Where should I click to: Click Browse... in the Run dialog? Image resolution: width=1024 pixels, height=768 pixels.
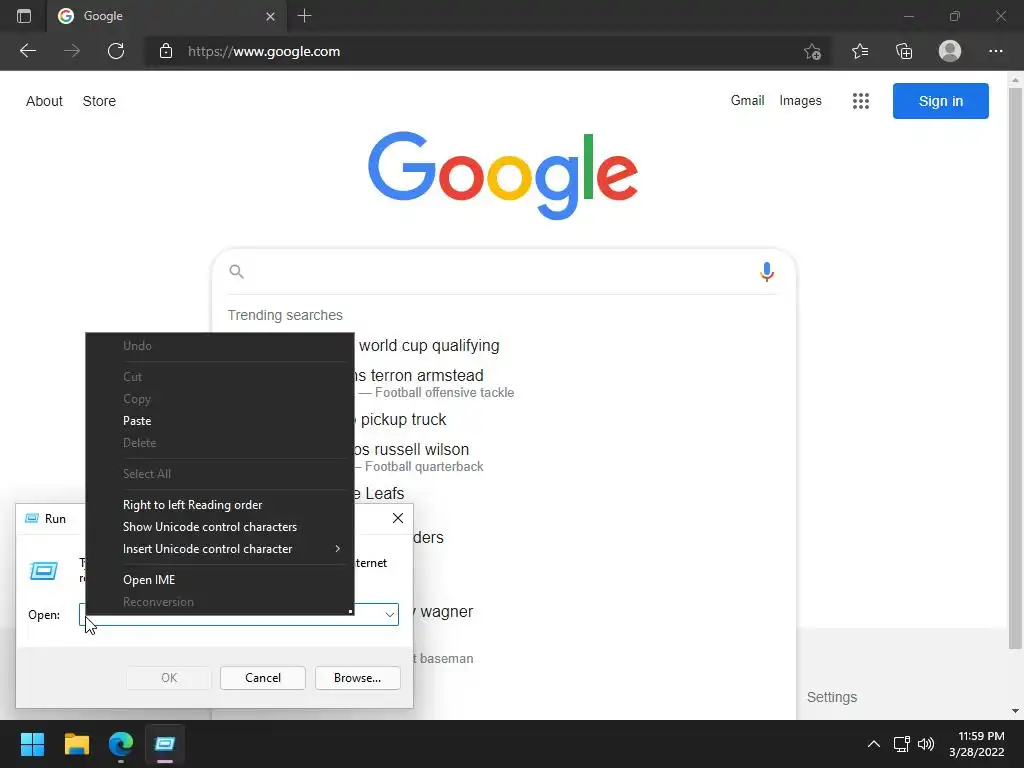point(357,678)
